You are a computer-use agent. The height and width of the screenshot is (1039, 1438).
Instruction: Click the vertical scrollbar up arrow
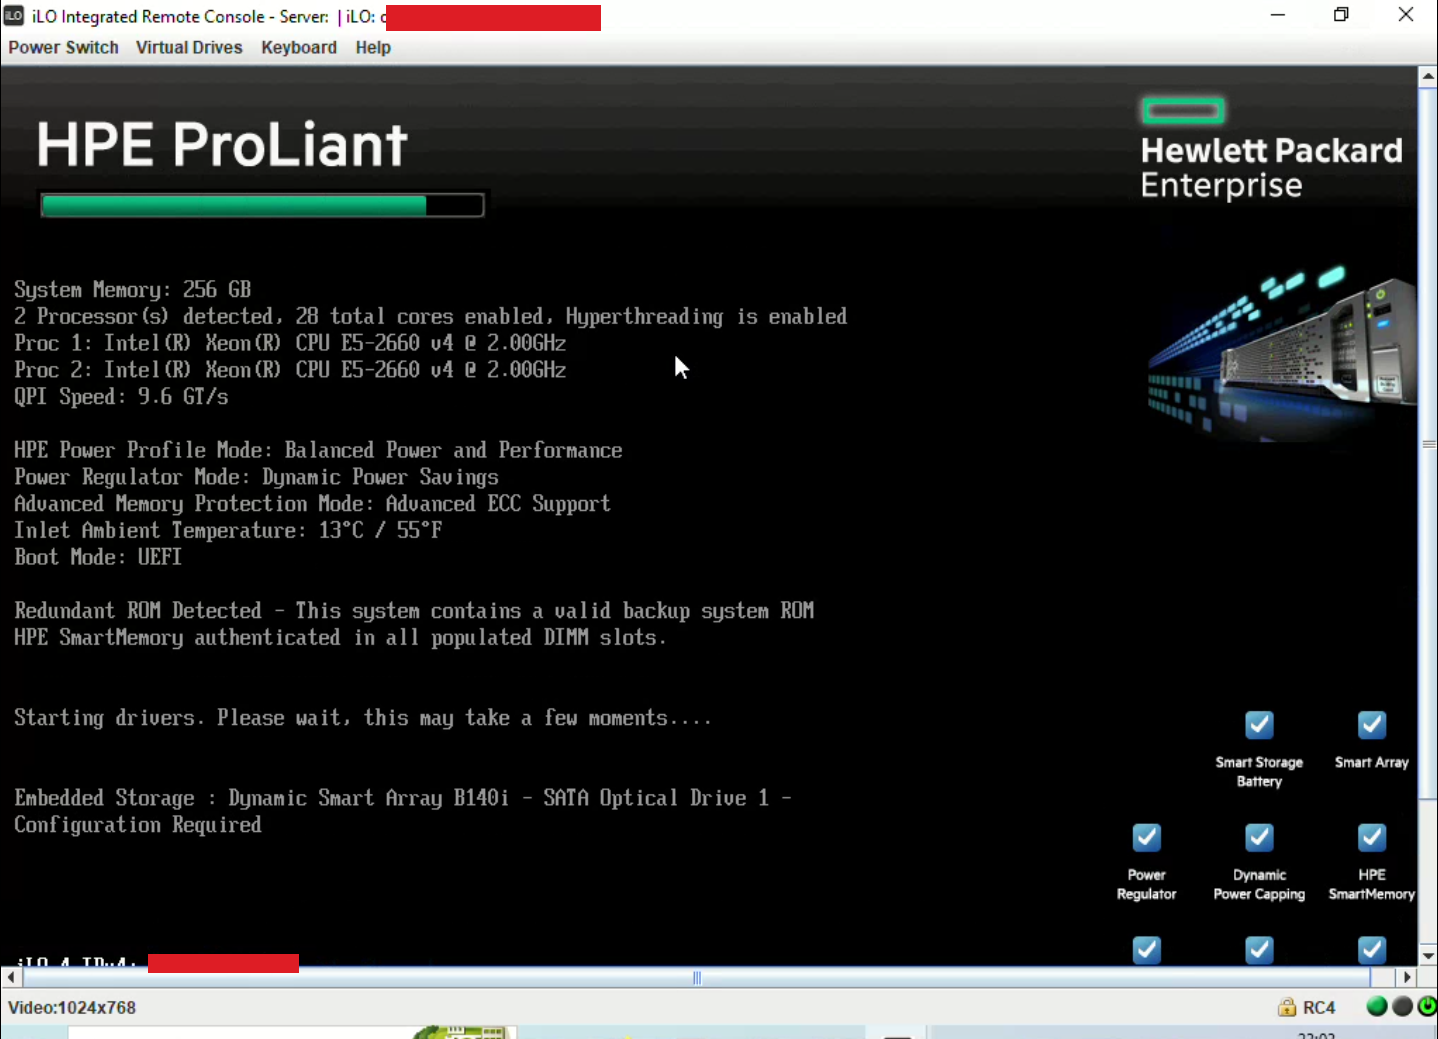click(x=1428, y=76)
